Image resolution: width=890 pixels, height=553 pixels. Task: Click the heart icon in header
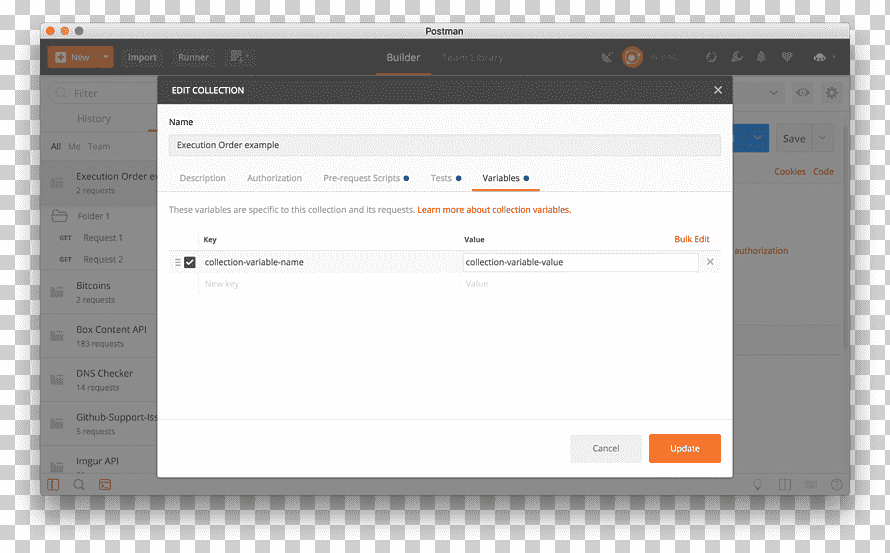tap(787, 57)
